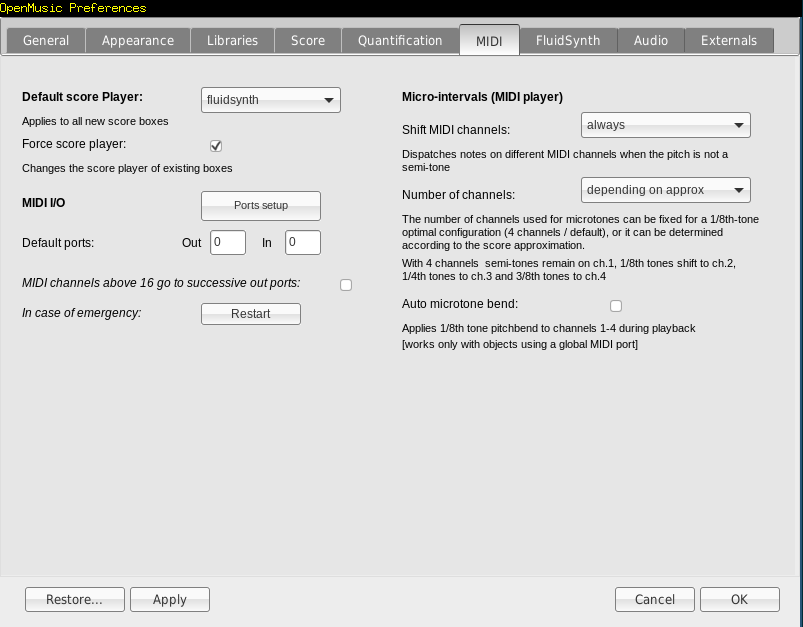Open the Audio tab
The image size is (803, 627).
click(651, 40)
